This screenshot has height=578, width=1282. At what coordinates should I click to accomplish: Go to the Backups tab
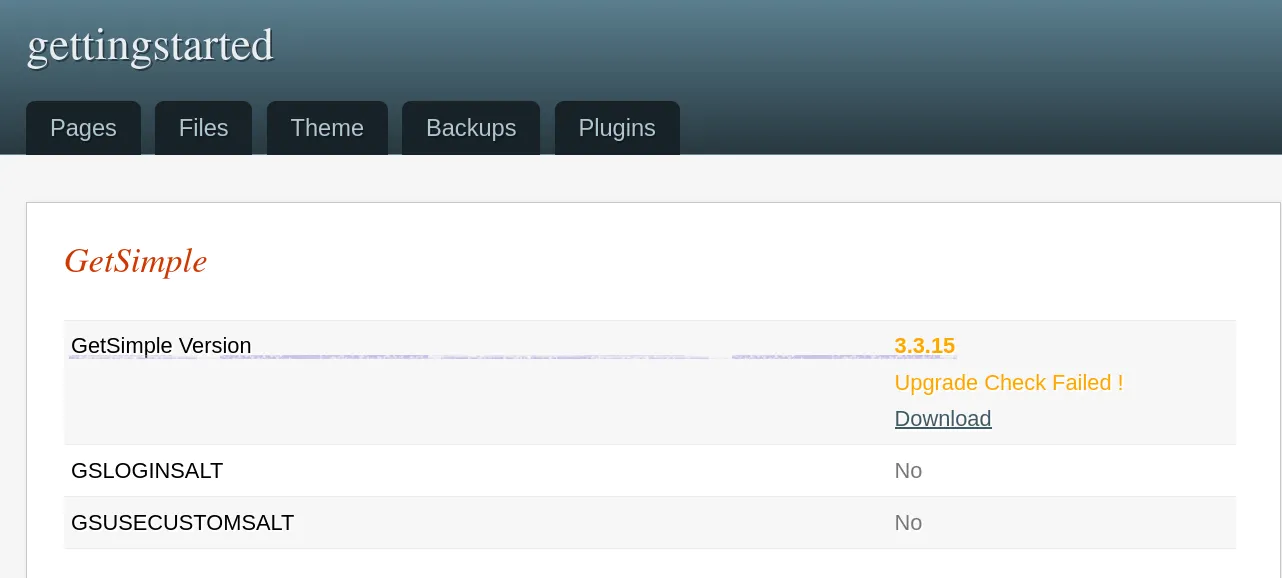471,128
